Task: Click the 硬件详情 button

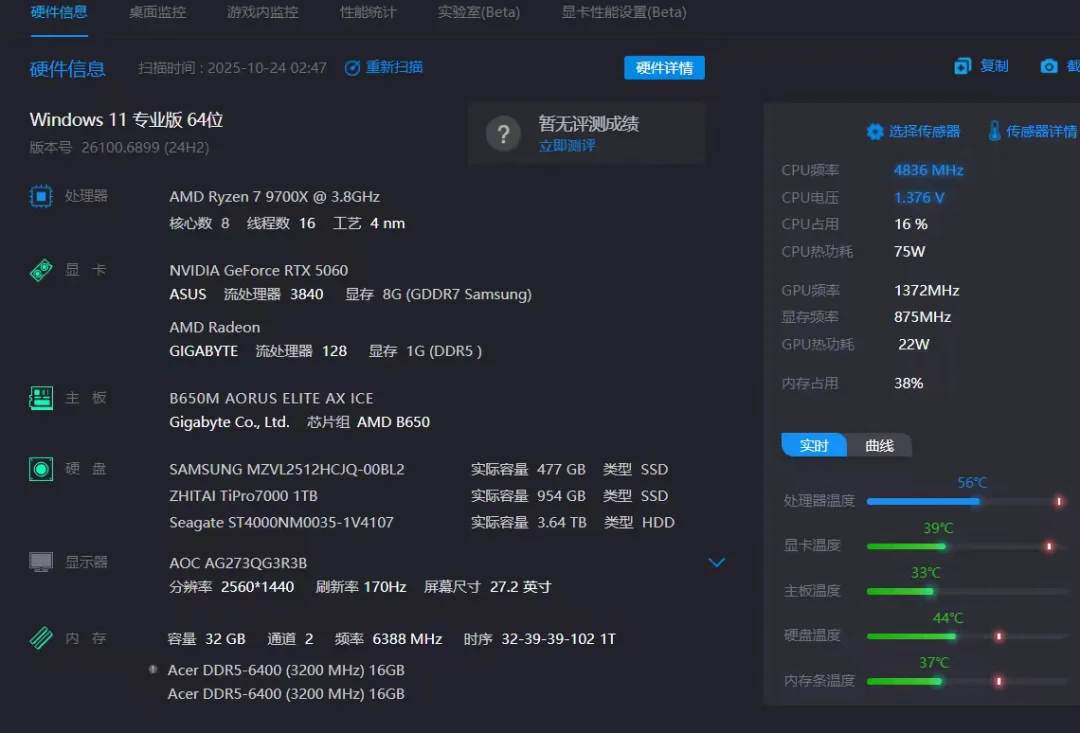Action: [x=664, y=68]
